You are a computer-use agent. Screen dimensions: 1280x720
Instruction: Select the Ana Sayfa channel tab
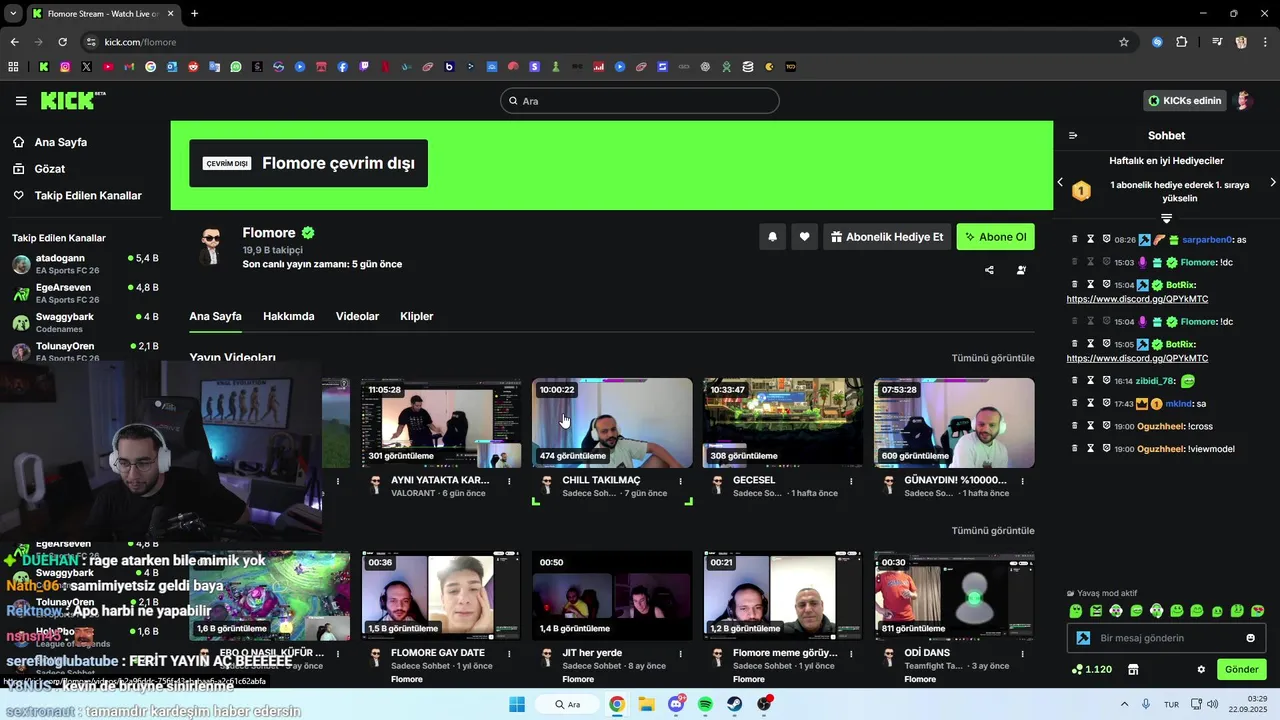215,316
